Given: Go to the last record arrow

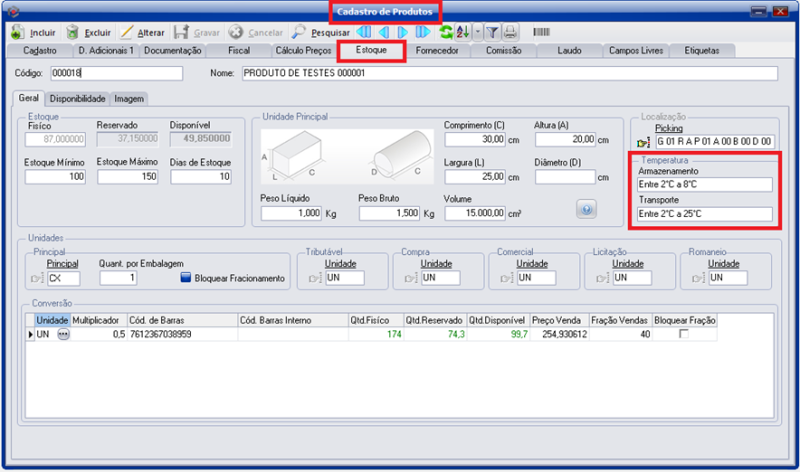Looking at the screenshot, I should [x=422, y=32].
